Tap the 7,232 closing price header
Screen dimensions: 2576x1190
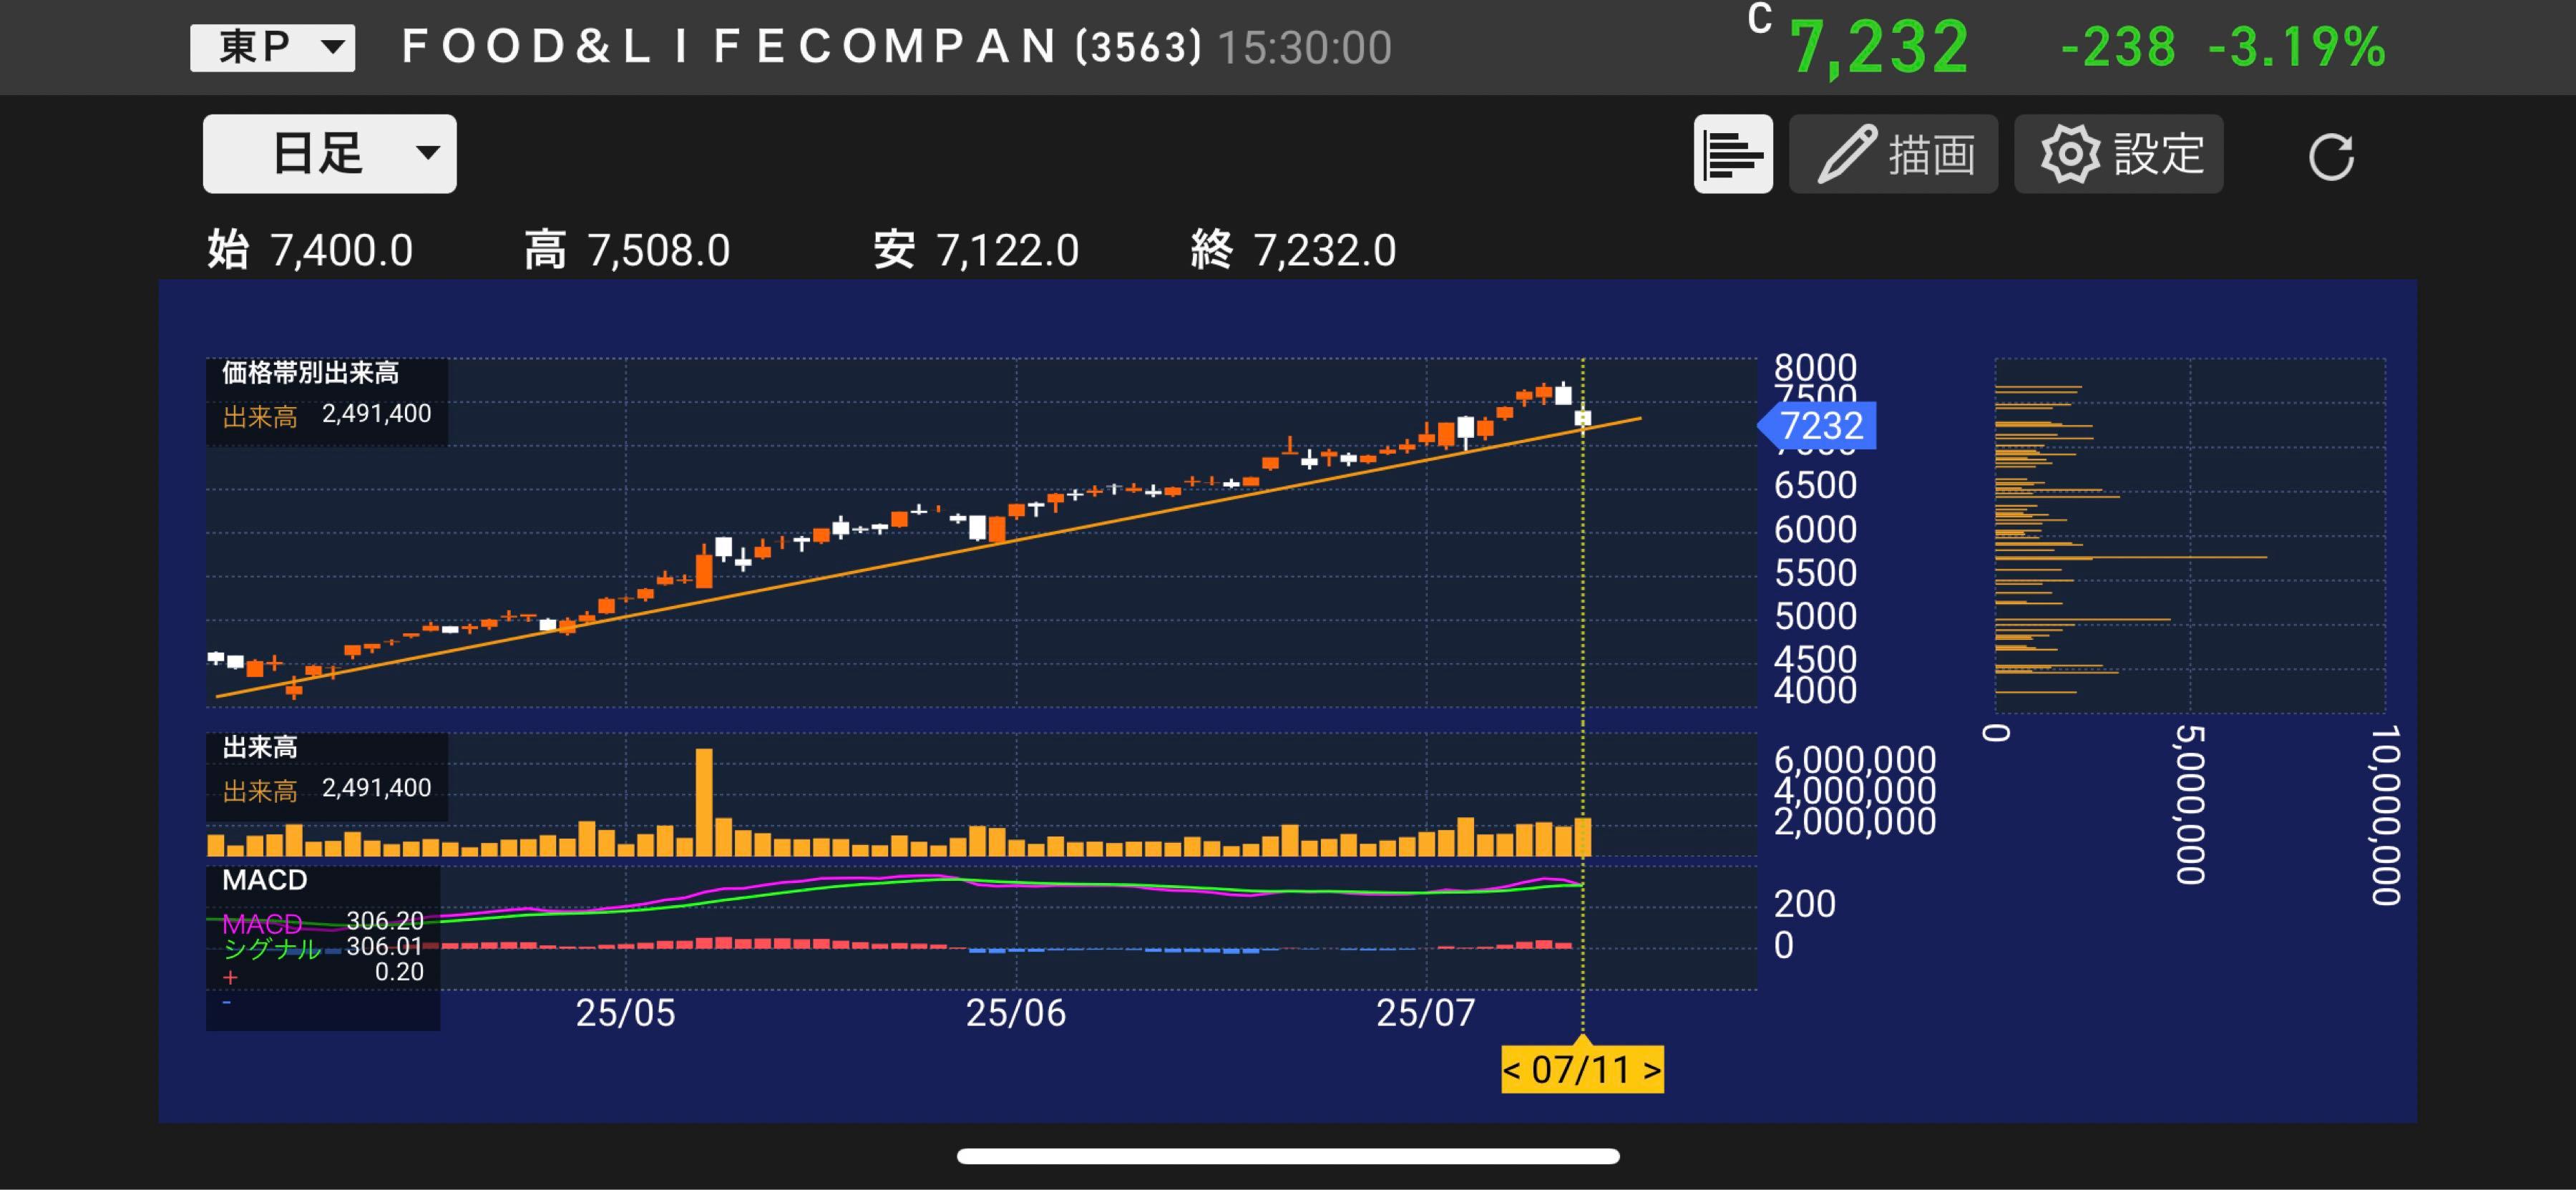coord(1878,47)
